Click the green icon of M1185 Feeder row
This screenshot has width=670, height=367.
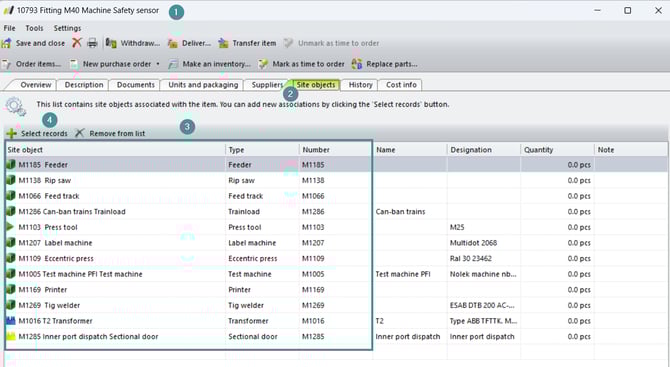pyautogui.click(x=11, y=164)
